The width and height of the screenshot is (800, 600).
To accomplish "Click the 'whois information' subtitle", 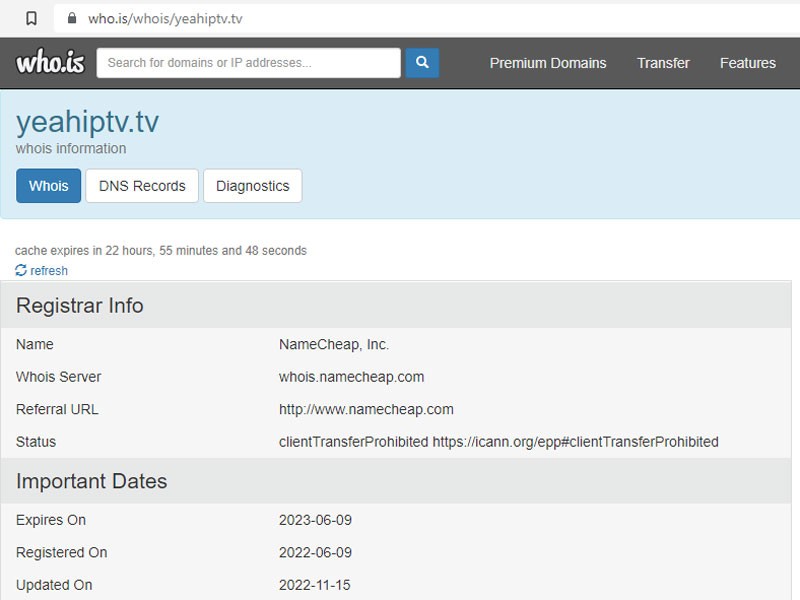I will pyautogui.click(x=71, y=148).
